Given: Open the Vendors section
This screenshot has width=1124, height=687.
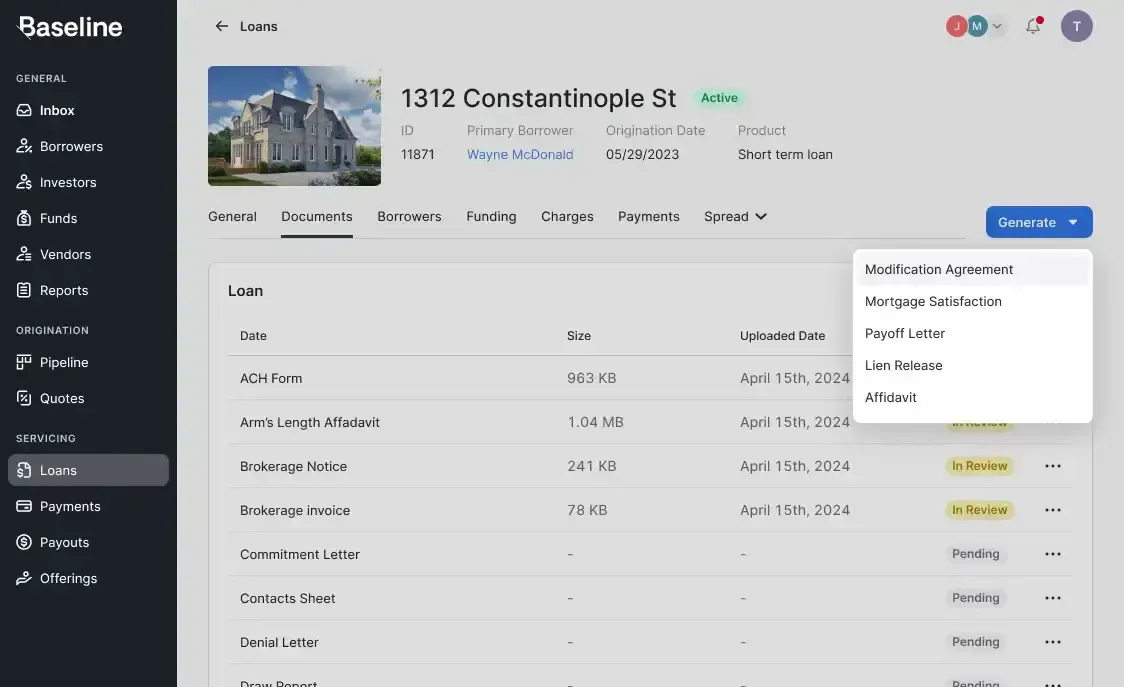Looking at the screenshot, I should point(64,254).
